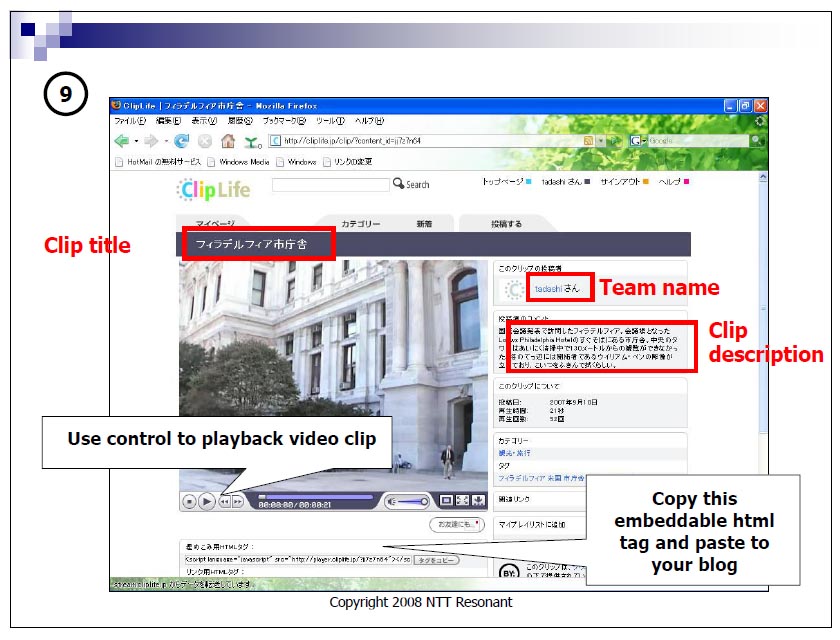
Task: Open the Back history dropdown arrow
Action: [136, 141]
